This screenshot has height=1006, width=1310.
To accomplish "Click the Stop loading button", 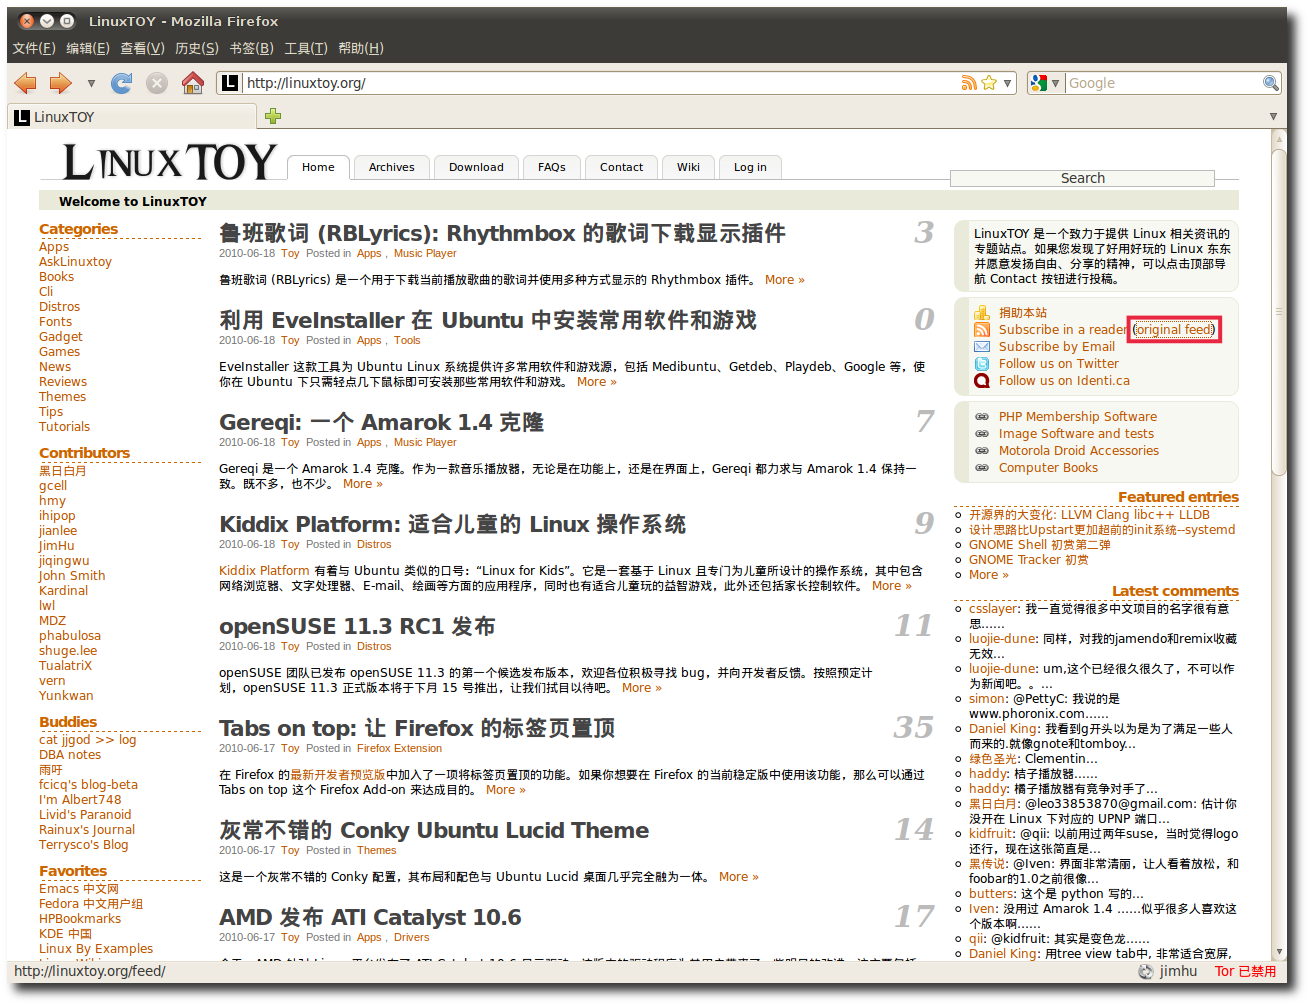I will (x=157, y=83).
